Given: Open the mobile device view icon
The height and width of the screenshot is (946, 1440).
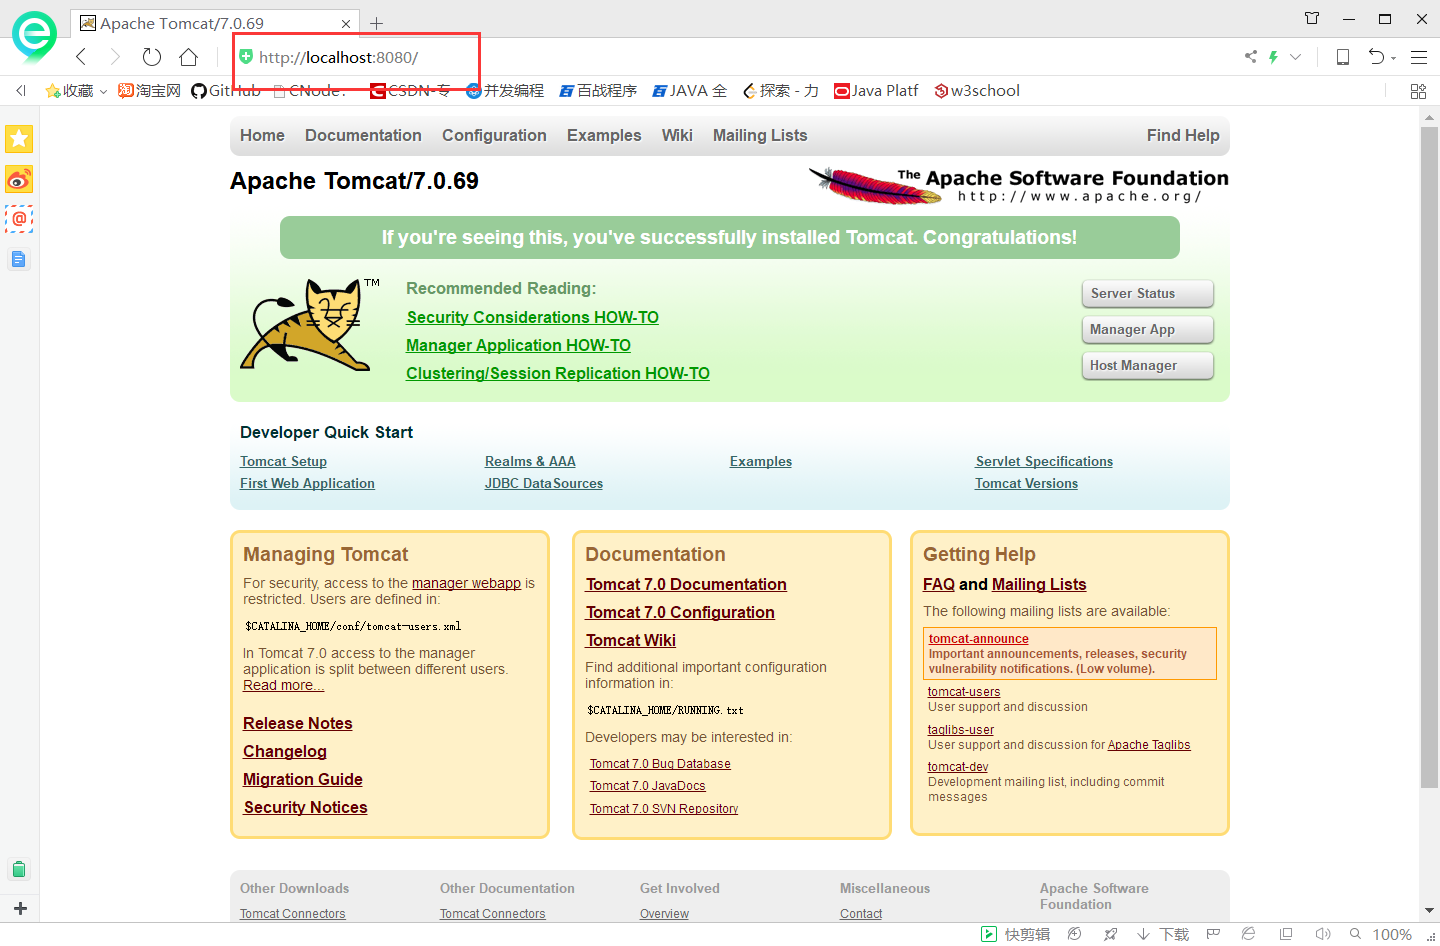Looking at the screenshot, I should coord(1343,57).
